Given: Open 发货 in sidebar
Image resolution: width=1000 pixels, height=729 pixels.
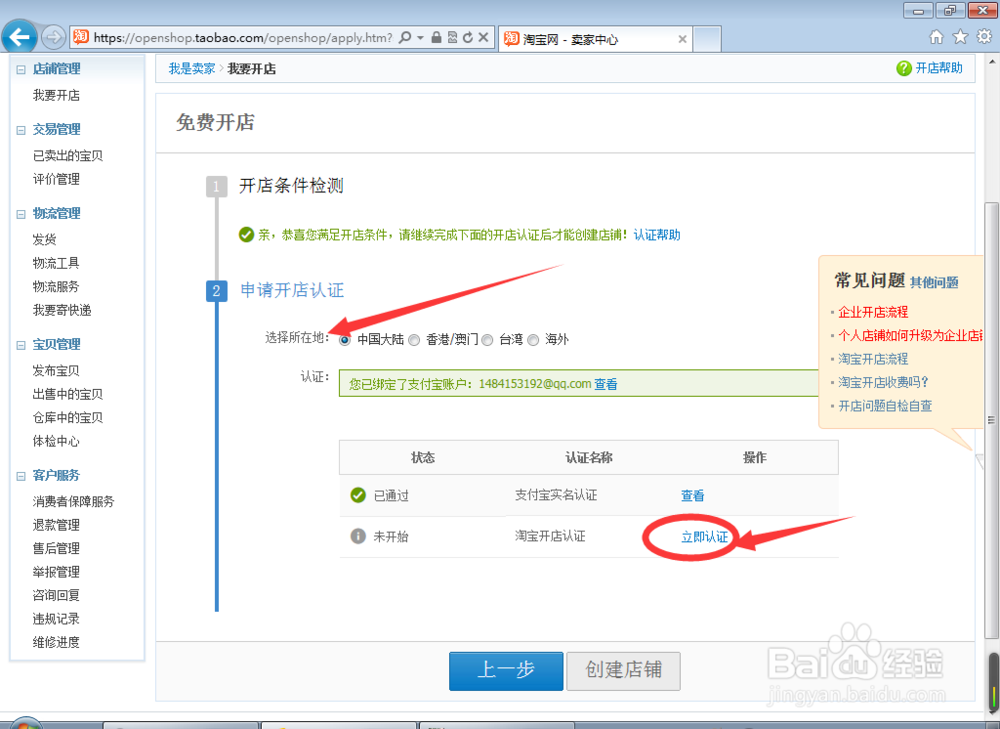Looking at the screenshot, I should 45,239.
